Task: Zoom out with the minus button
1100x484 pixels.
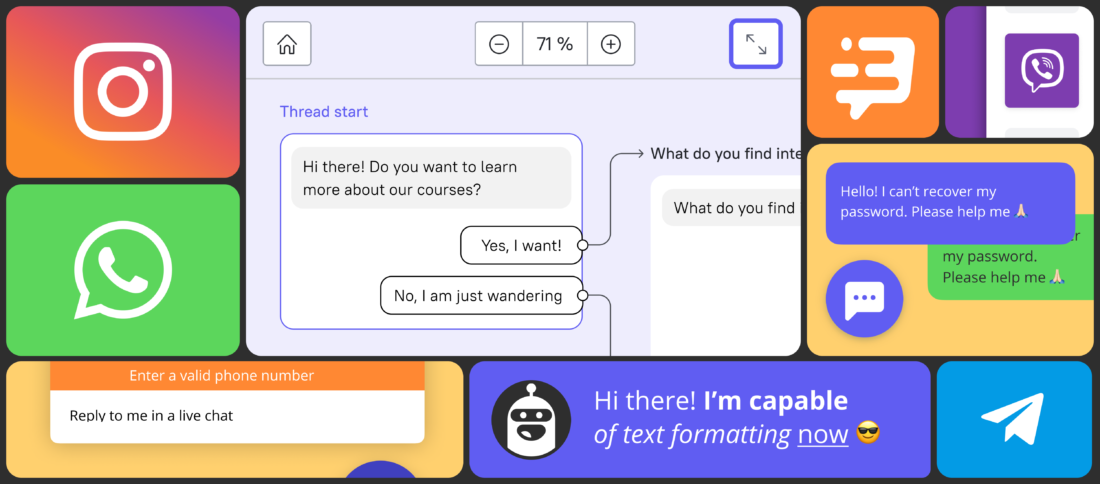Action: click(499, 43)
